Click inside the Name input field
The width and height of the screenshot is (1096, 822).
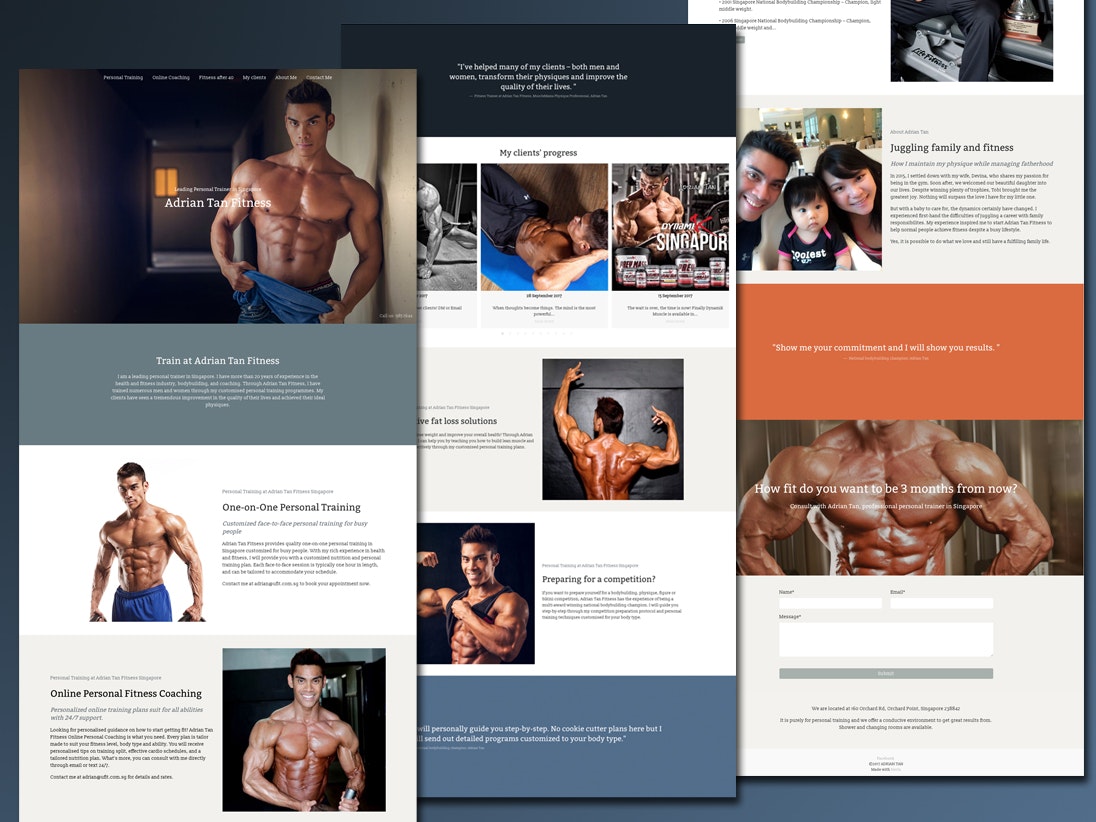coord(830,603)
